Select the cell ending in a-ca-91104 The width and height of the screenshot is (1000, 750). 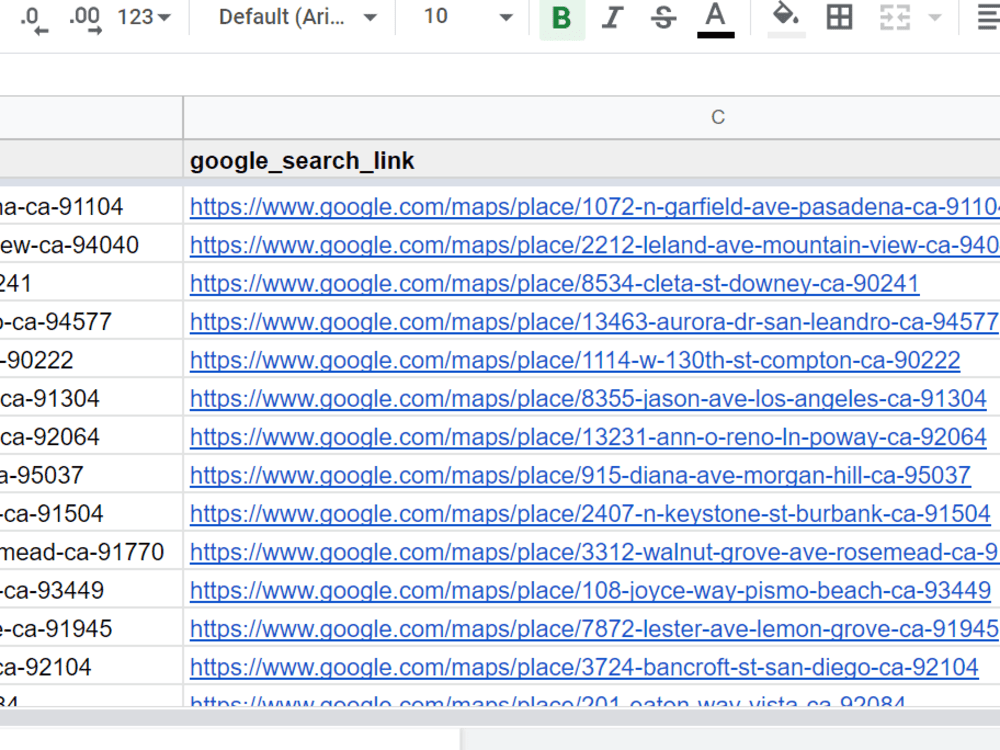pyautogui.click(x=91, y=205)
